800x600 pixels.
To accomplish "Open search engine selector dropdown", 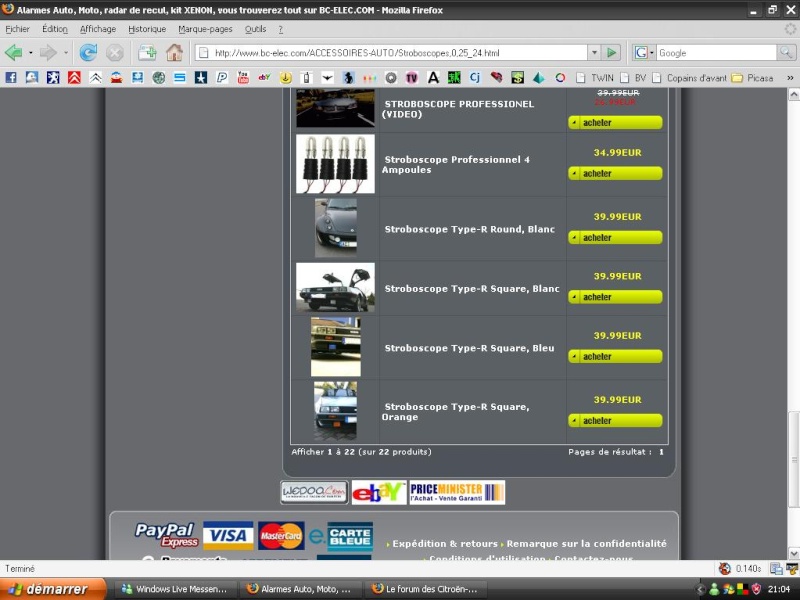I will 644,53.
